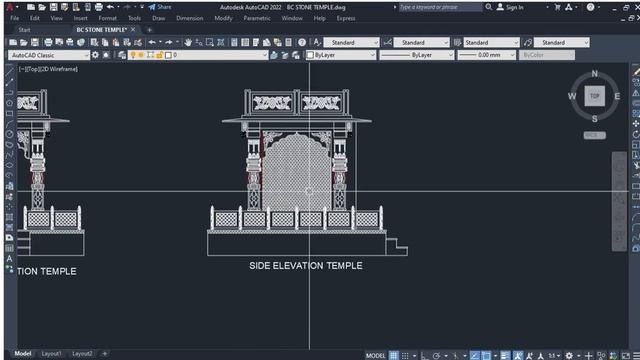Click Make Object's Layer Current icon
Image resolution: width=640 pixels, height=360 pixels.
pos(274,55)
